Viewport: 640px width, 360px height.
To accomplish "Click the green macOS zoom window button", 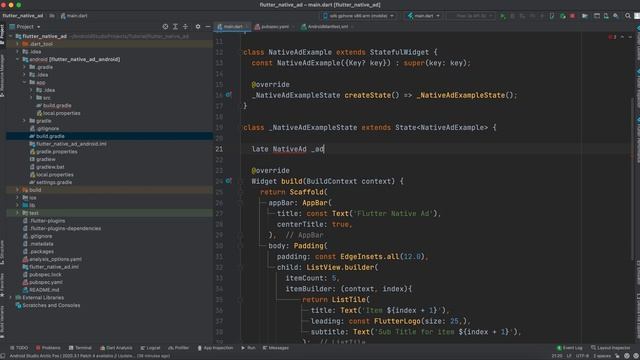I will pos(19,5).
